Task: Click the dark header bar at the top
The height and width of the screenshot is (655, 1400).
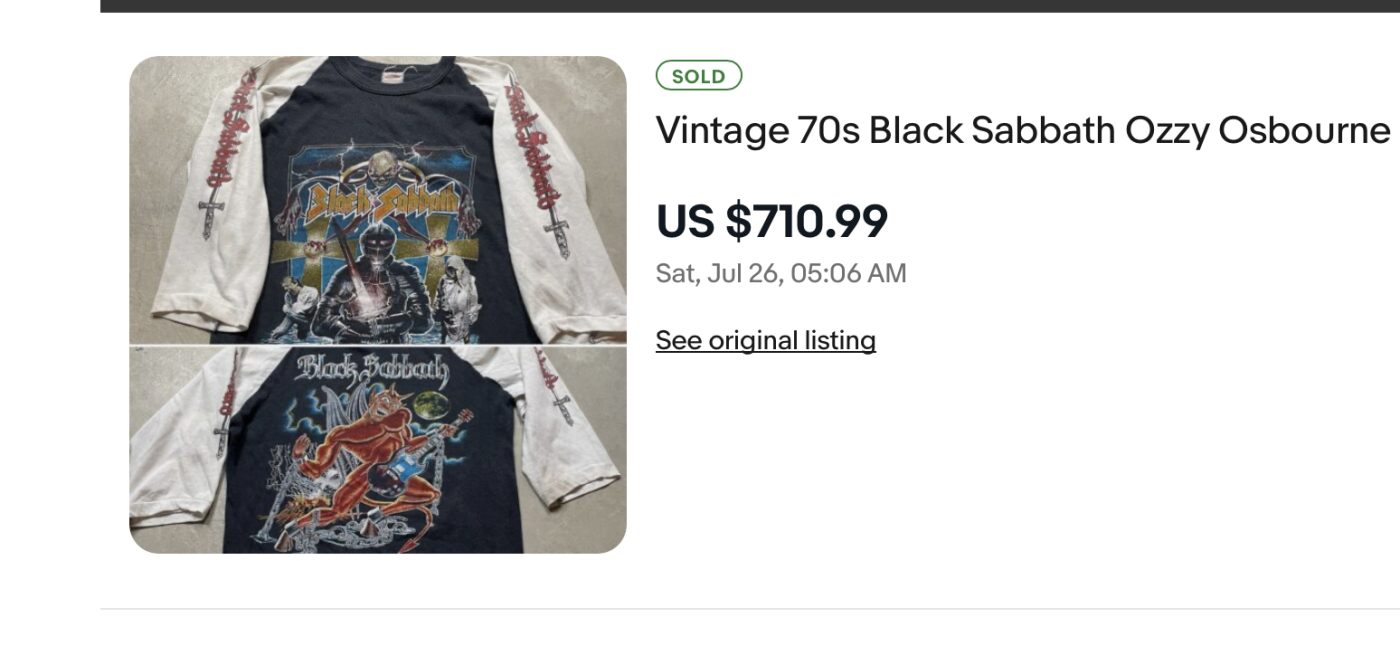Action: click(x=750, y=5)
